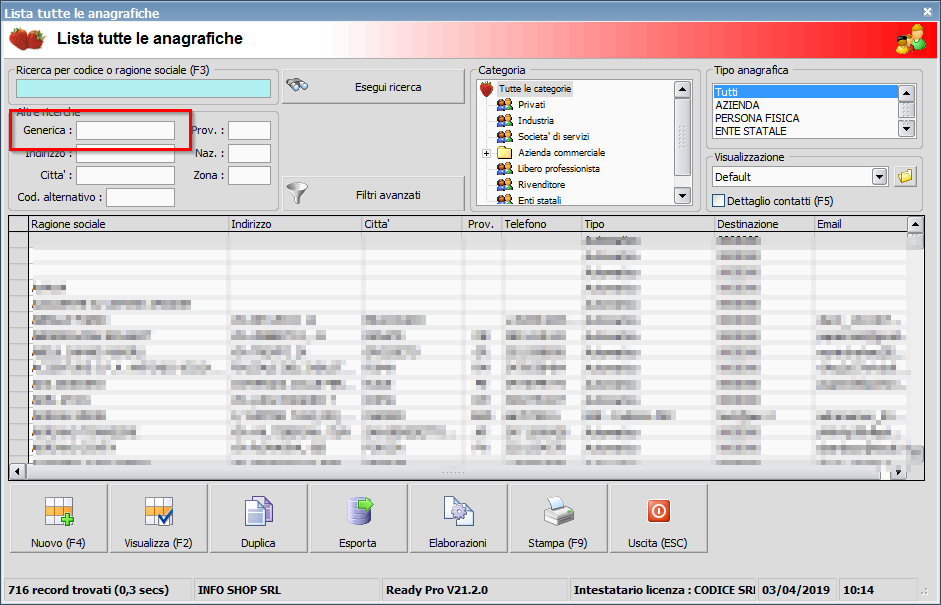Select PERSONA FISICA in Tipo anagrafica list
Viewport: 941px width, 605px height.
coord(805,118)
